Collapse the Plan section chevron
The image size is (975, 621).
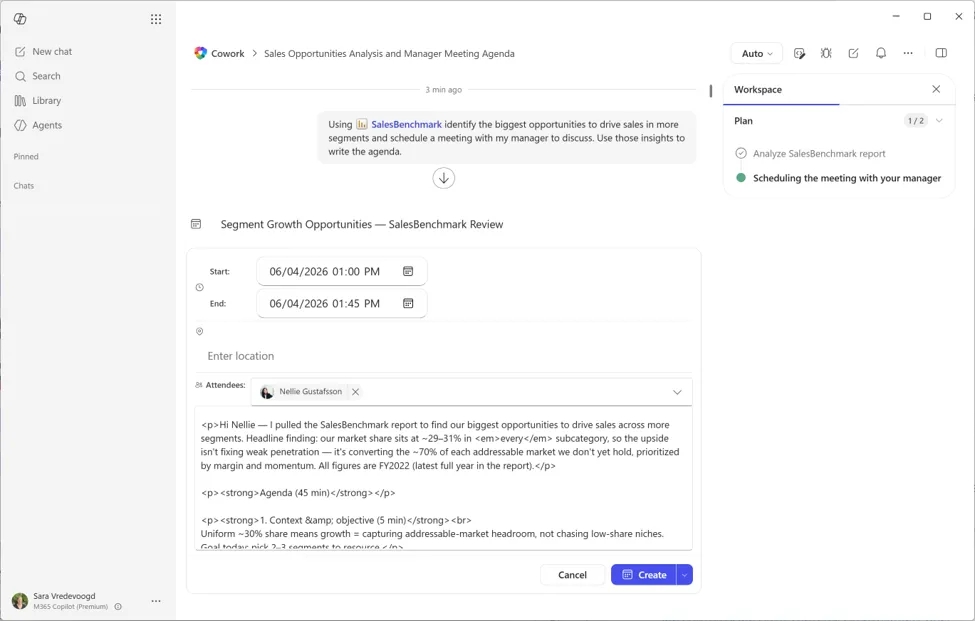pyautogui.click(x=940, y=121)
